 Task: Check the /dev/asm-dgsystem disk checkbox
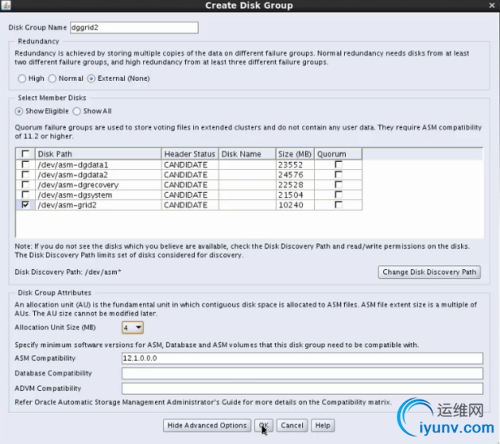[x=25, y=194]
